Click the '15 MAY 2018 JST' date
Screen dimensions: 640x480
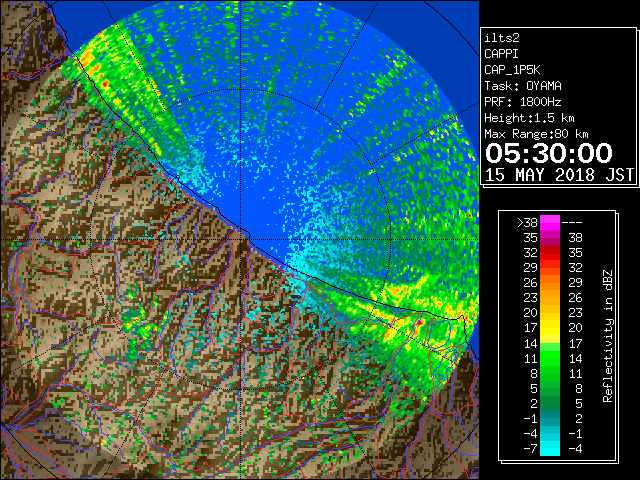559,175
